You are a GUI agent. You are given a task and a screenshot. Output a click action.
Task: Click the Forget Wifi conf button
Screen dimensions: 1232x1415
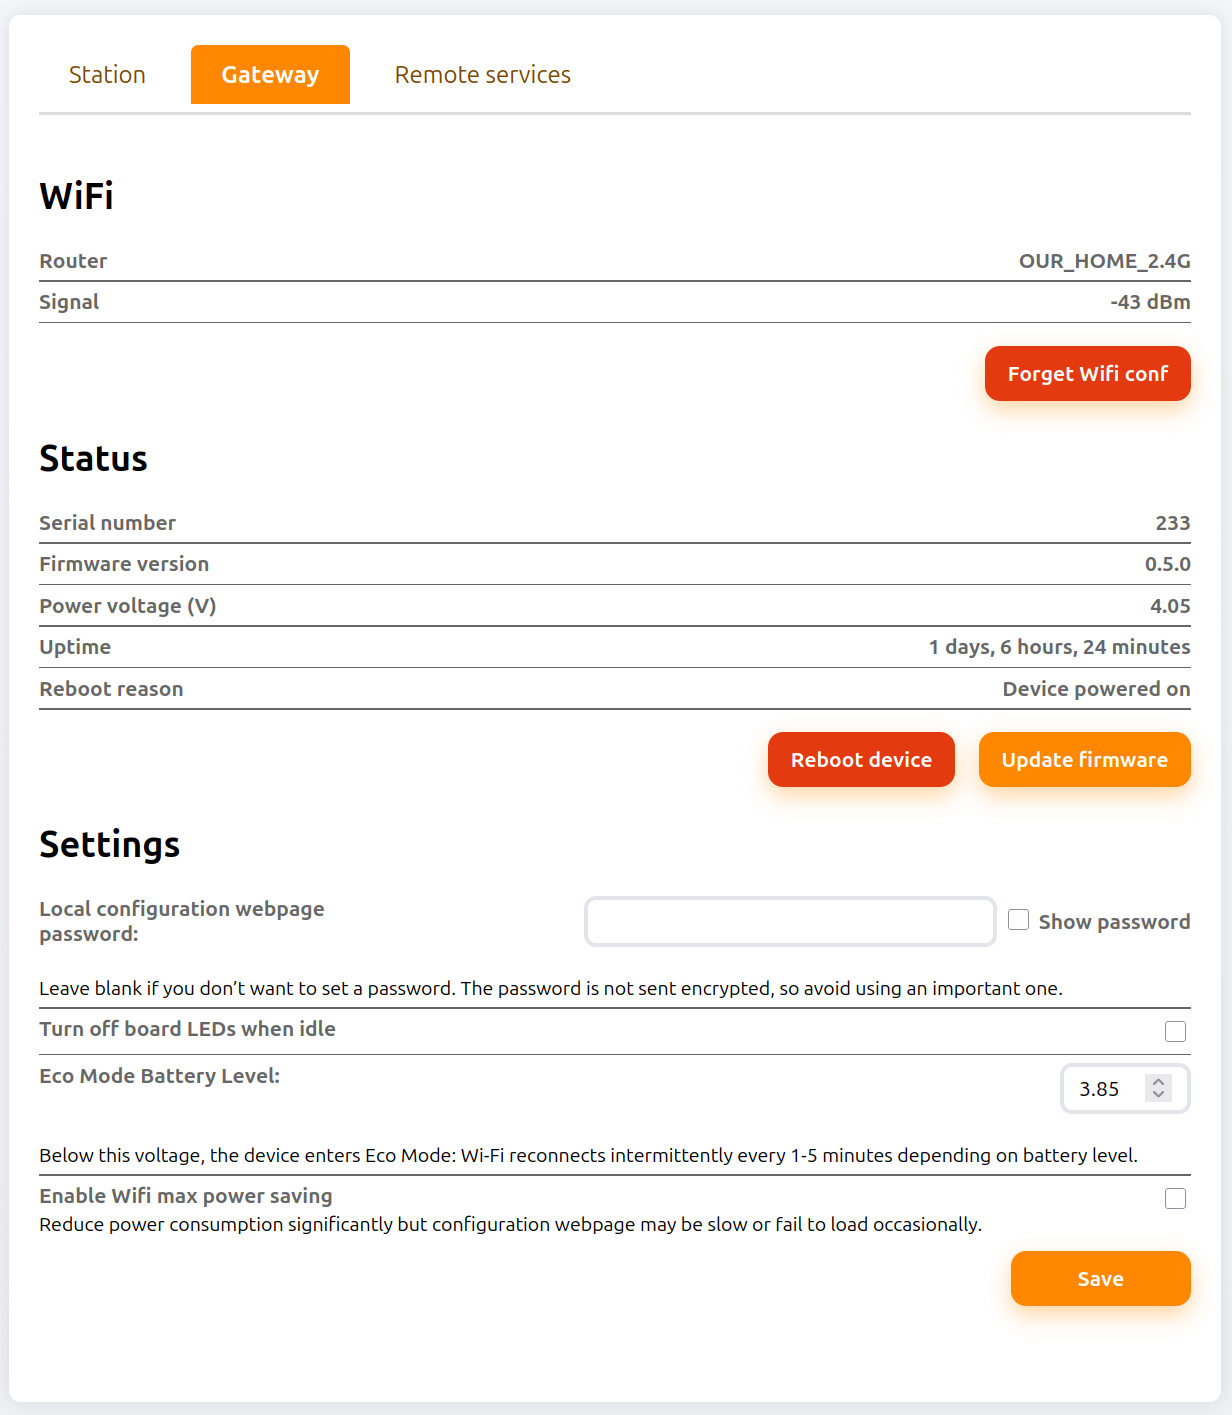[x=1087, y=374]
